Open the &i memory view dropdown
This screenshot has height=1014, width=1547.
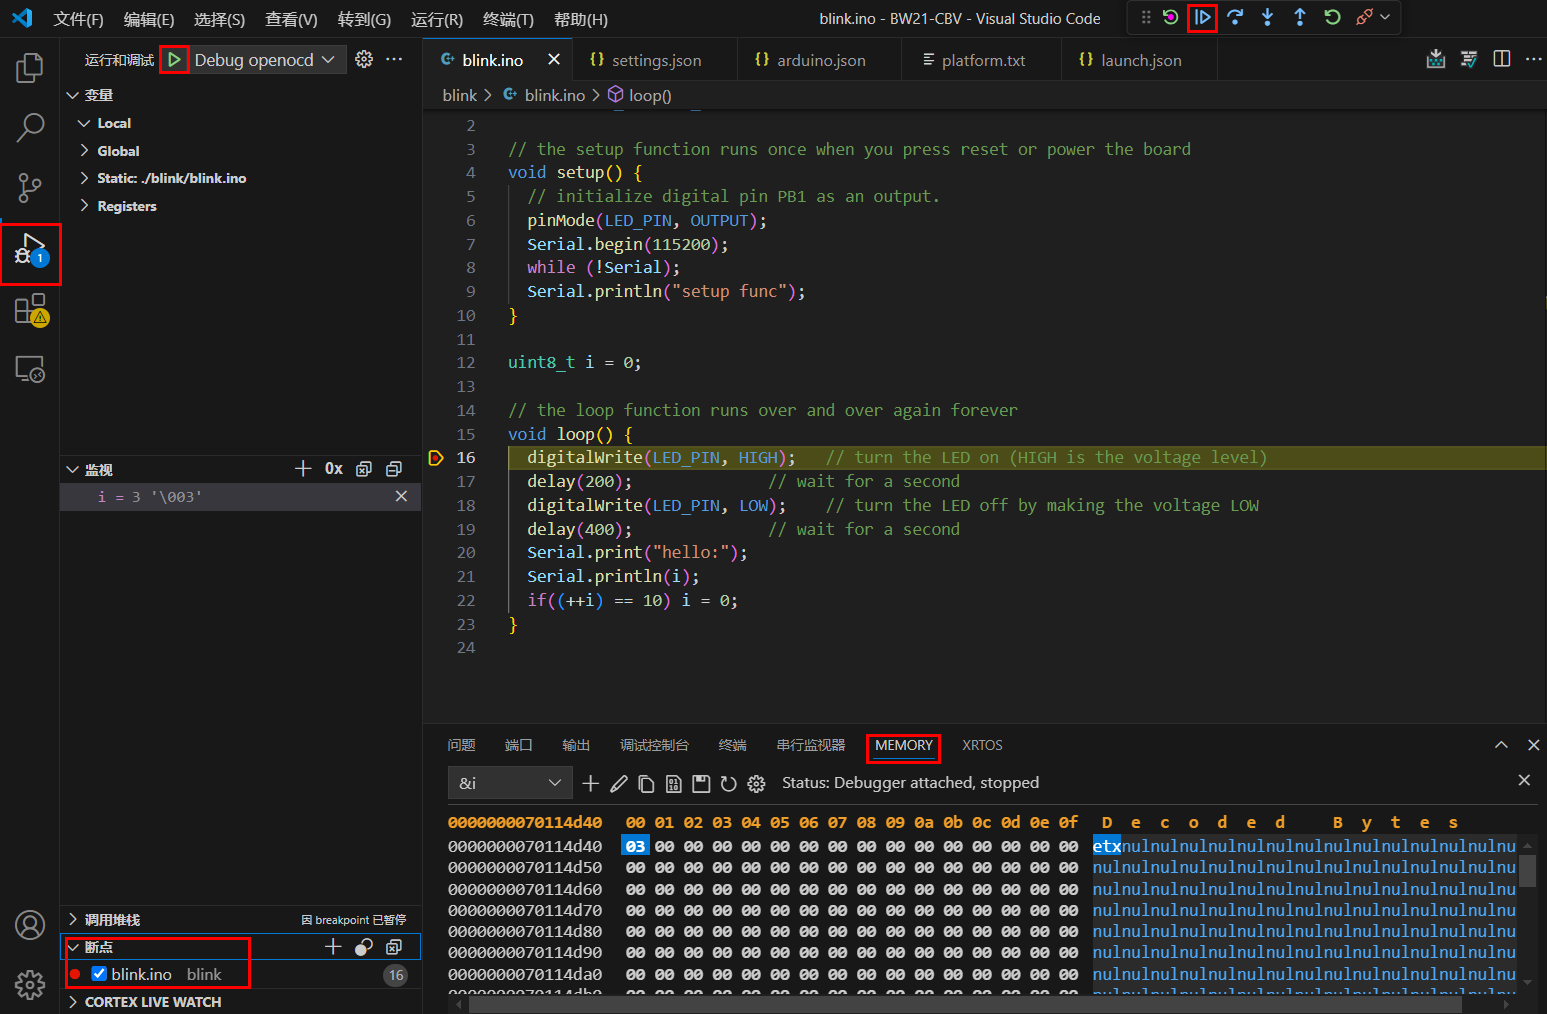tap(510, 783)
